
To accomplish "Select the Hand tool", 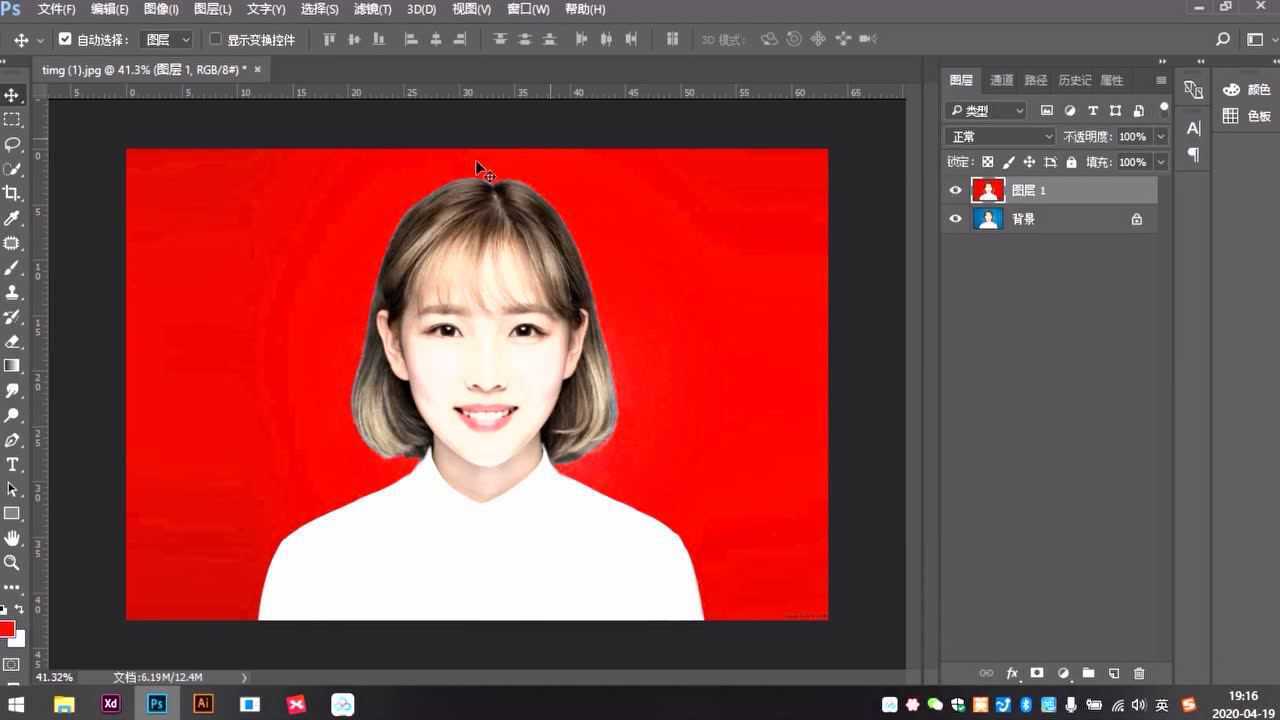I will coord(12,538).
